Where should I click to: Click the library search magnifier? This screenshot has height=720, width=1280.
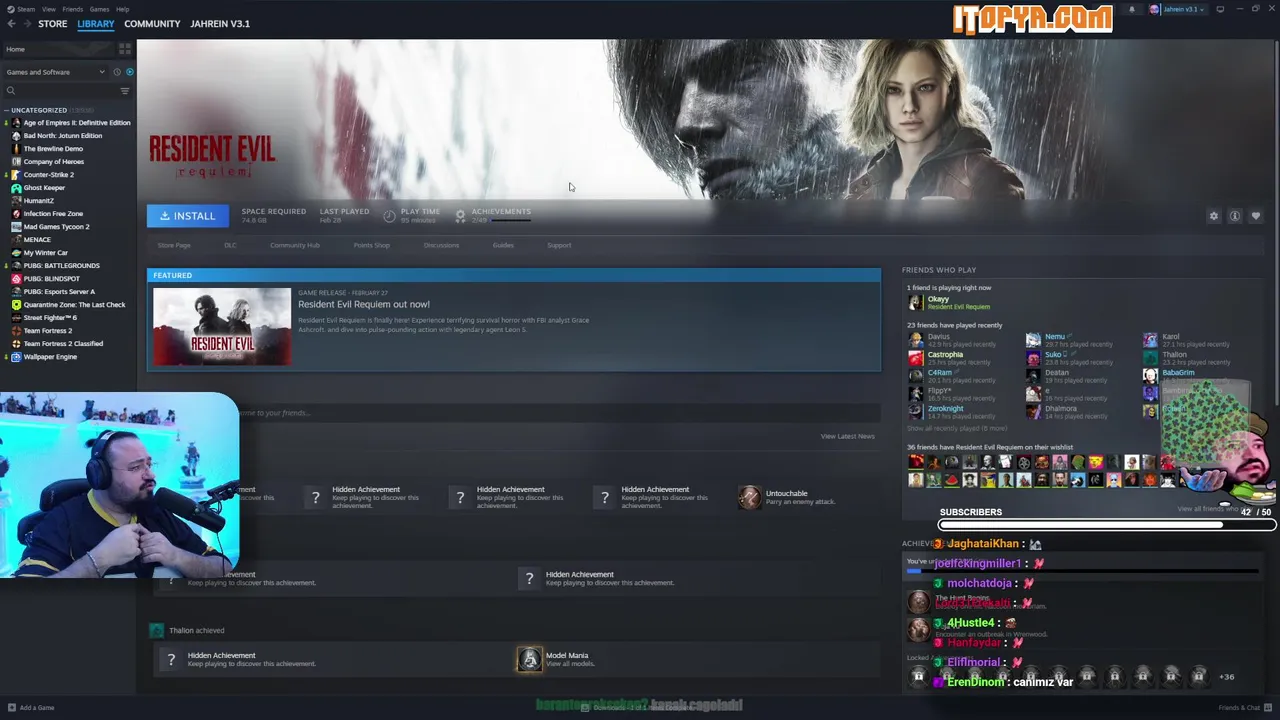click(x=11, y=91)
